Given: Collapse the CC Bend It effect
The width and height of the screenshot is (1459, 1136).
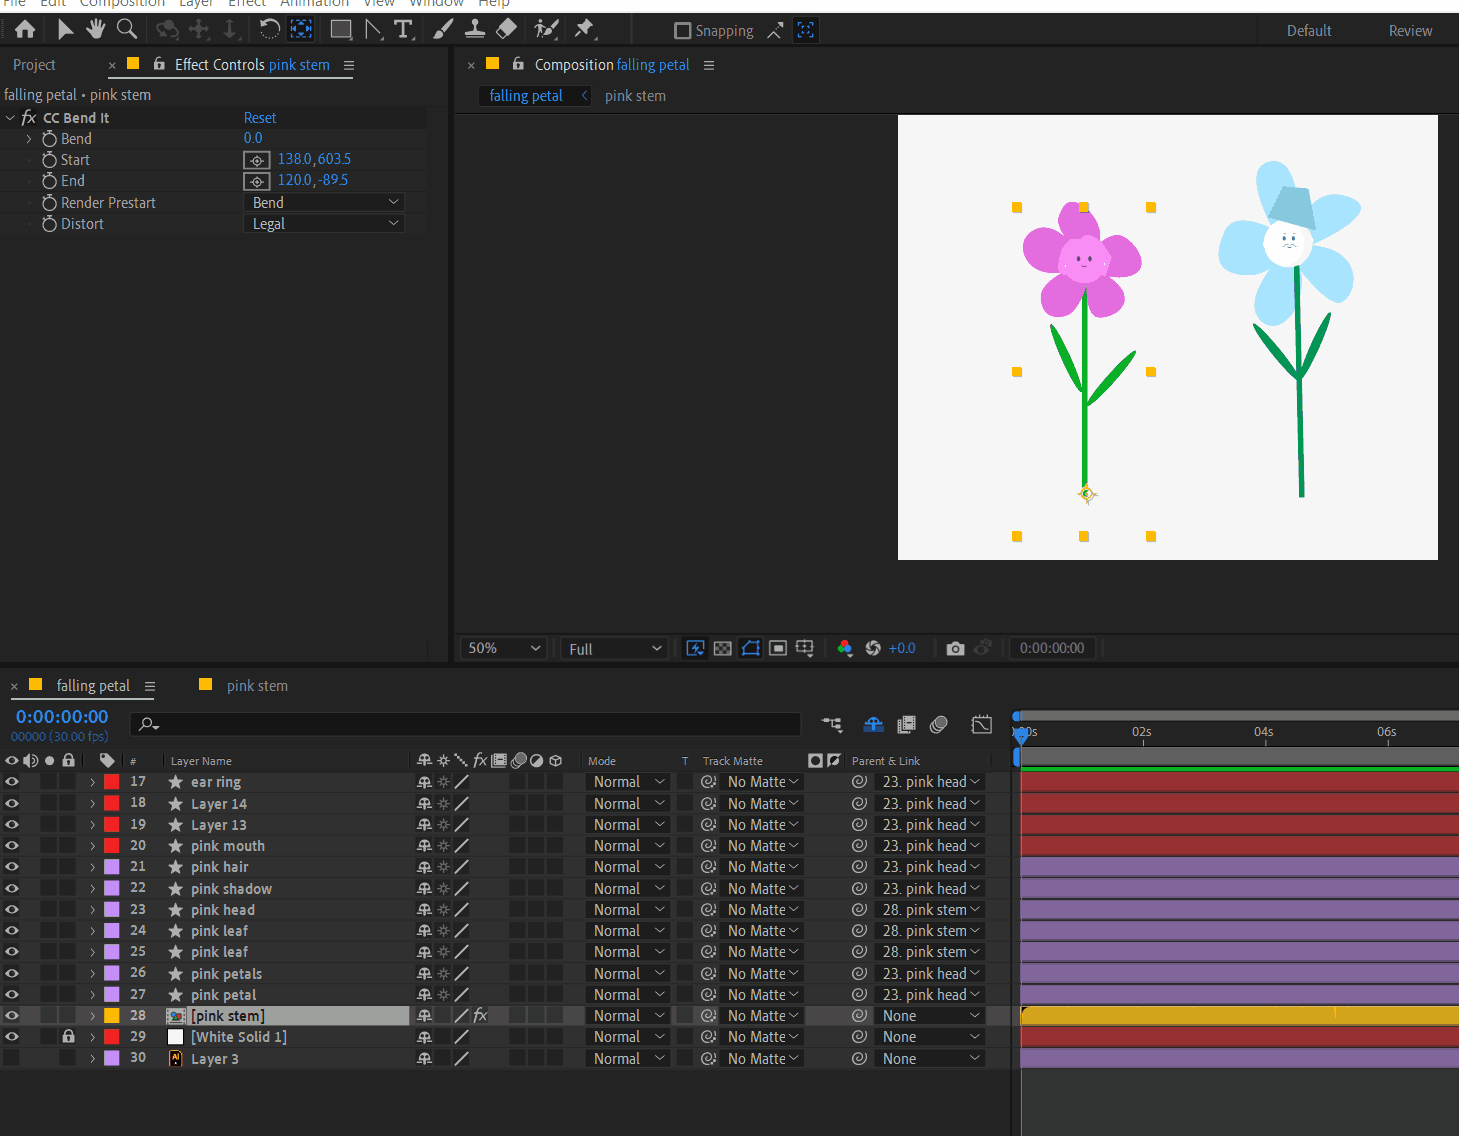Looking at the screenshot, I should tap(10, 118).
